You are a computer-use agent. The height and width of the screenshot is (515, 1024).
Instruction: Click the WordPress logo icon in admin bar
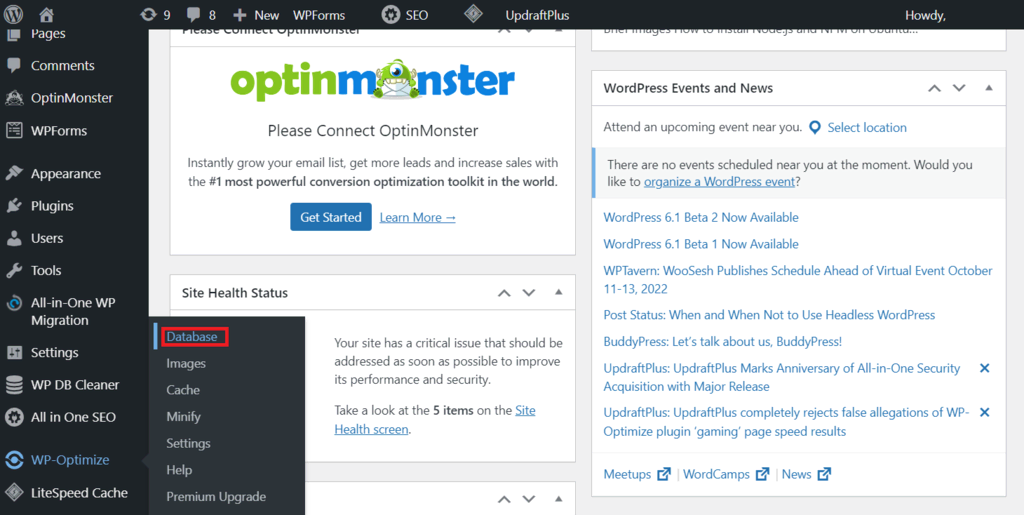click(x=14, y=14)
